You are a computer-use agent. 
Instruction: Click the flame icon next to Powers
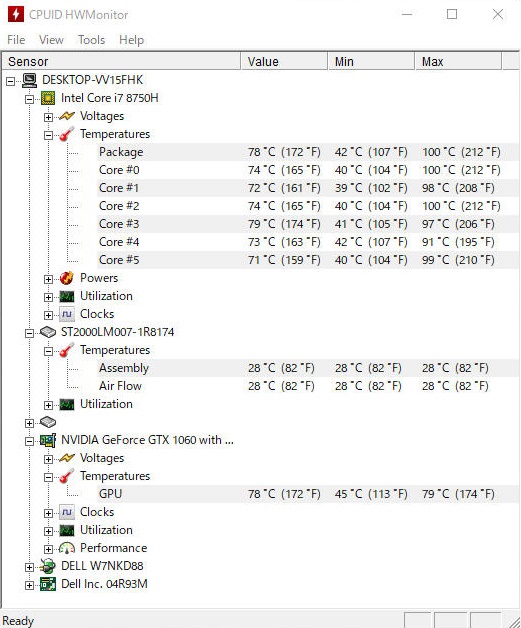tap(67, 278)
